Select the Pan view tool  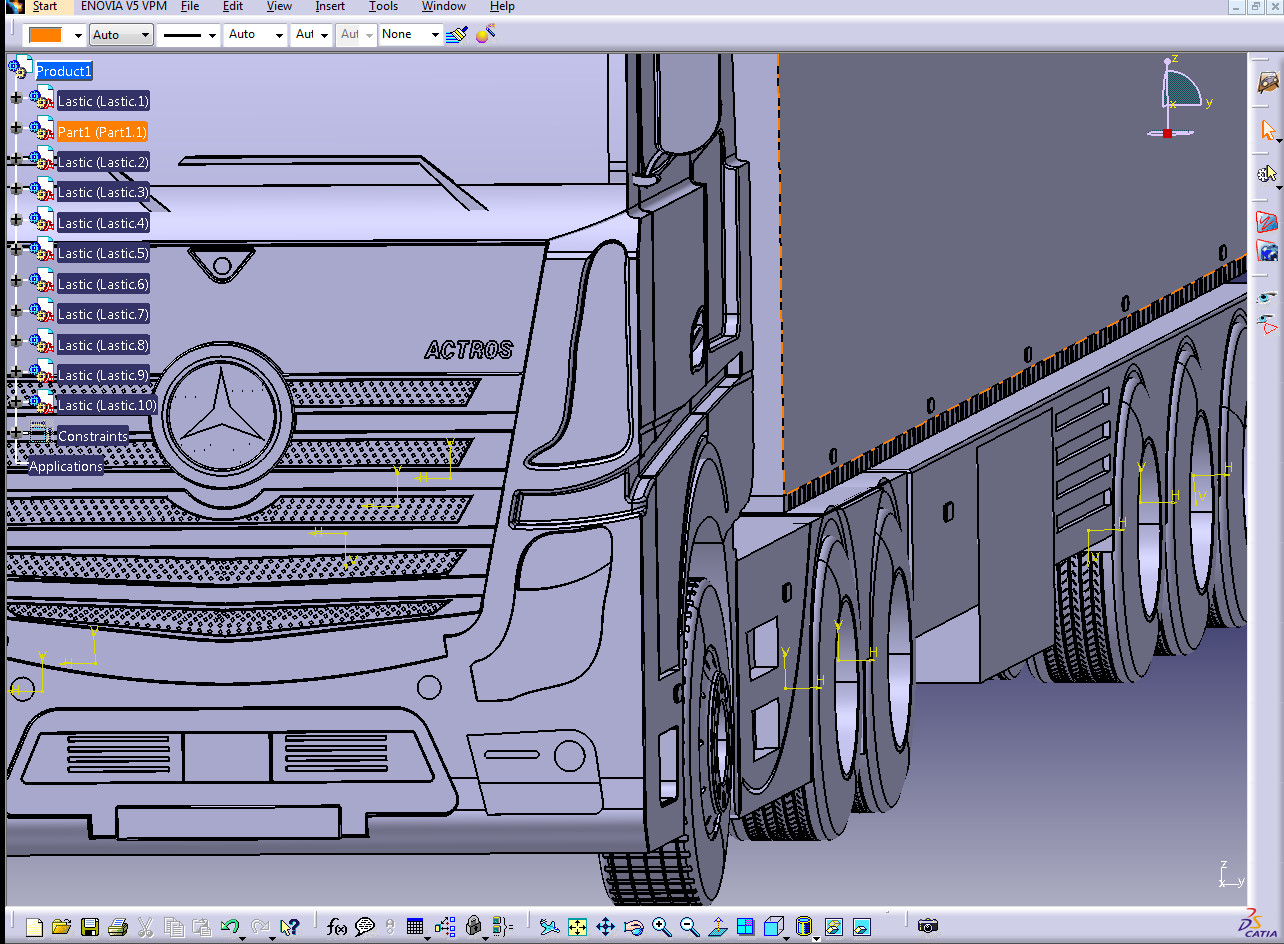point(605,927)
